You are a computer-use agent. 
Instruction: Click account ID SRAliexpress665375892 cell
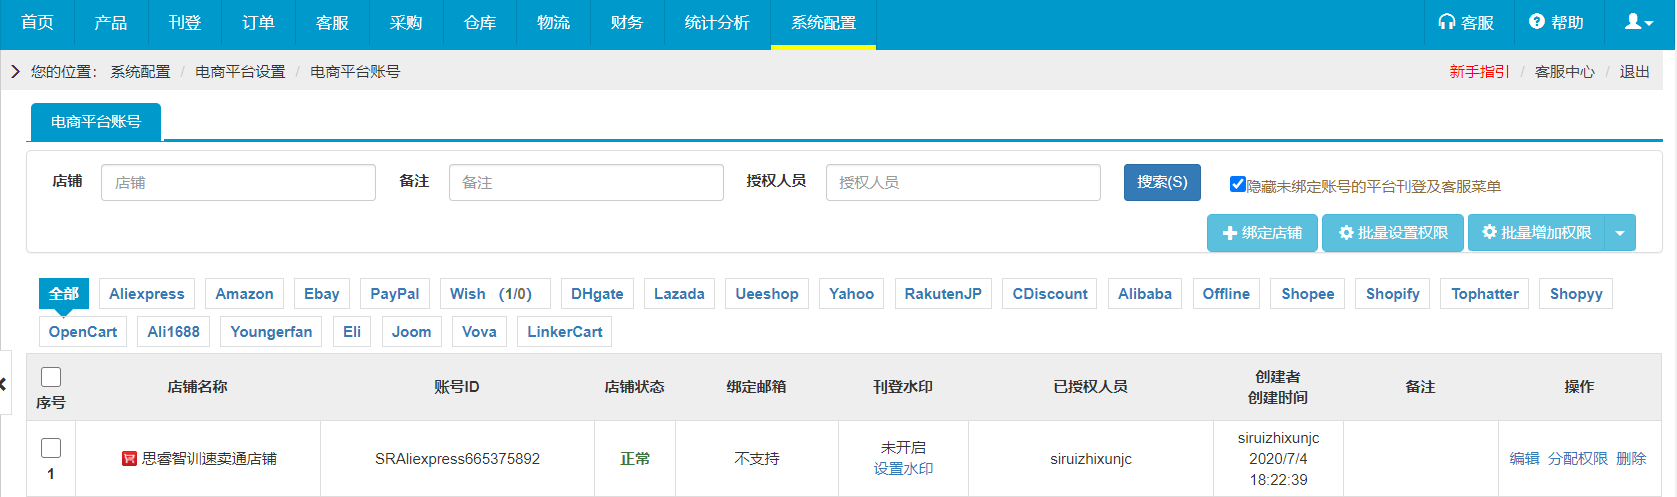(457, 459)
